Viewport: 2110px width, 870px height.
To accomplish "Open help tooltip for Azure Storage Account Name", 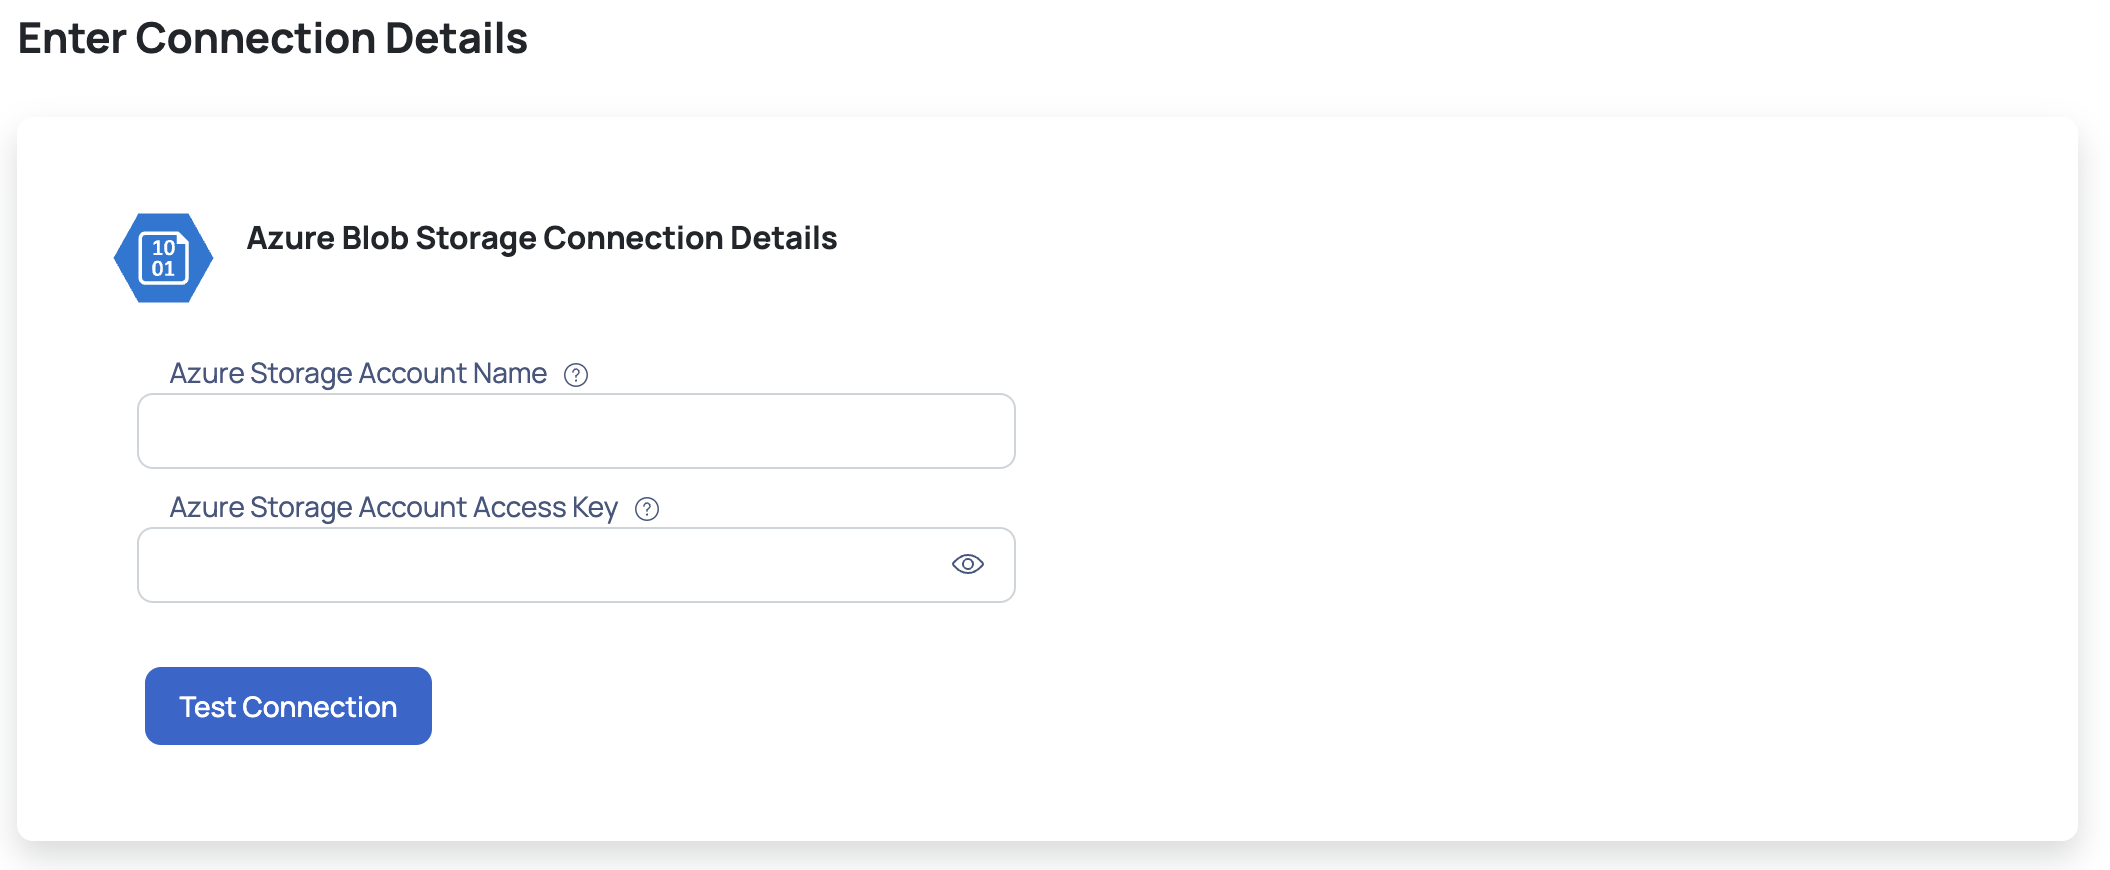I will click(576, 375).
